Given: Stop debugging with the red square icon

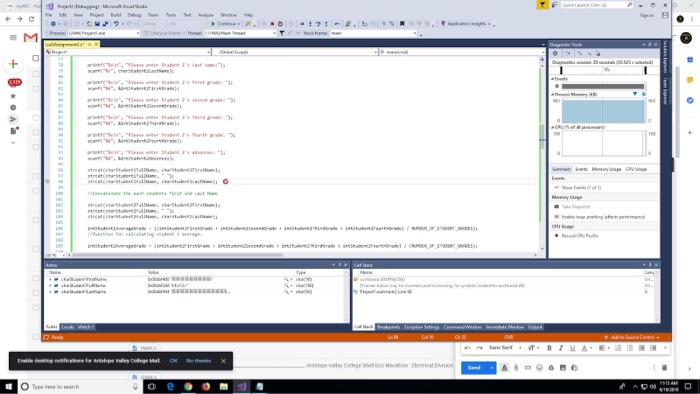Looking at the screenshot, I should pyautogui.click(x=272, y=24).
